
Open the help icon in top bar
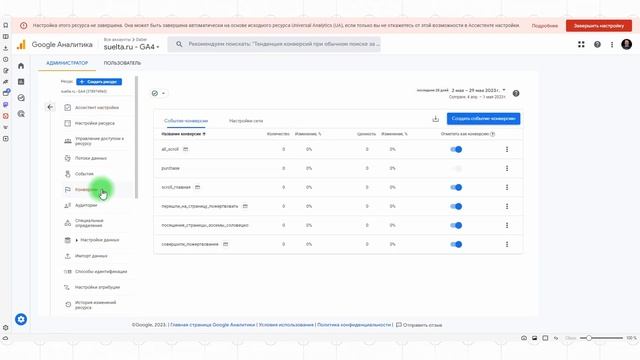tap(597, 44)
